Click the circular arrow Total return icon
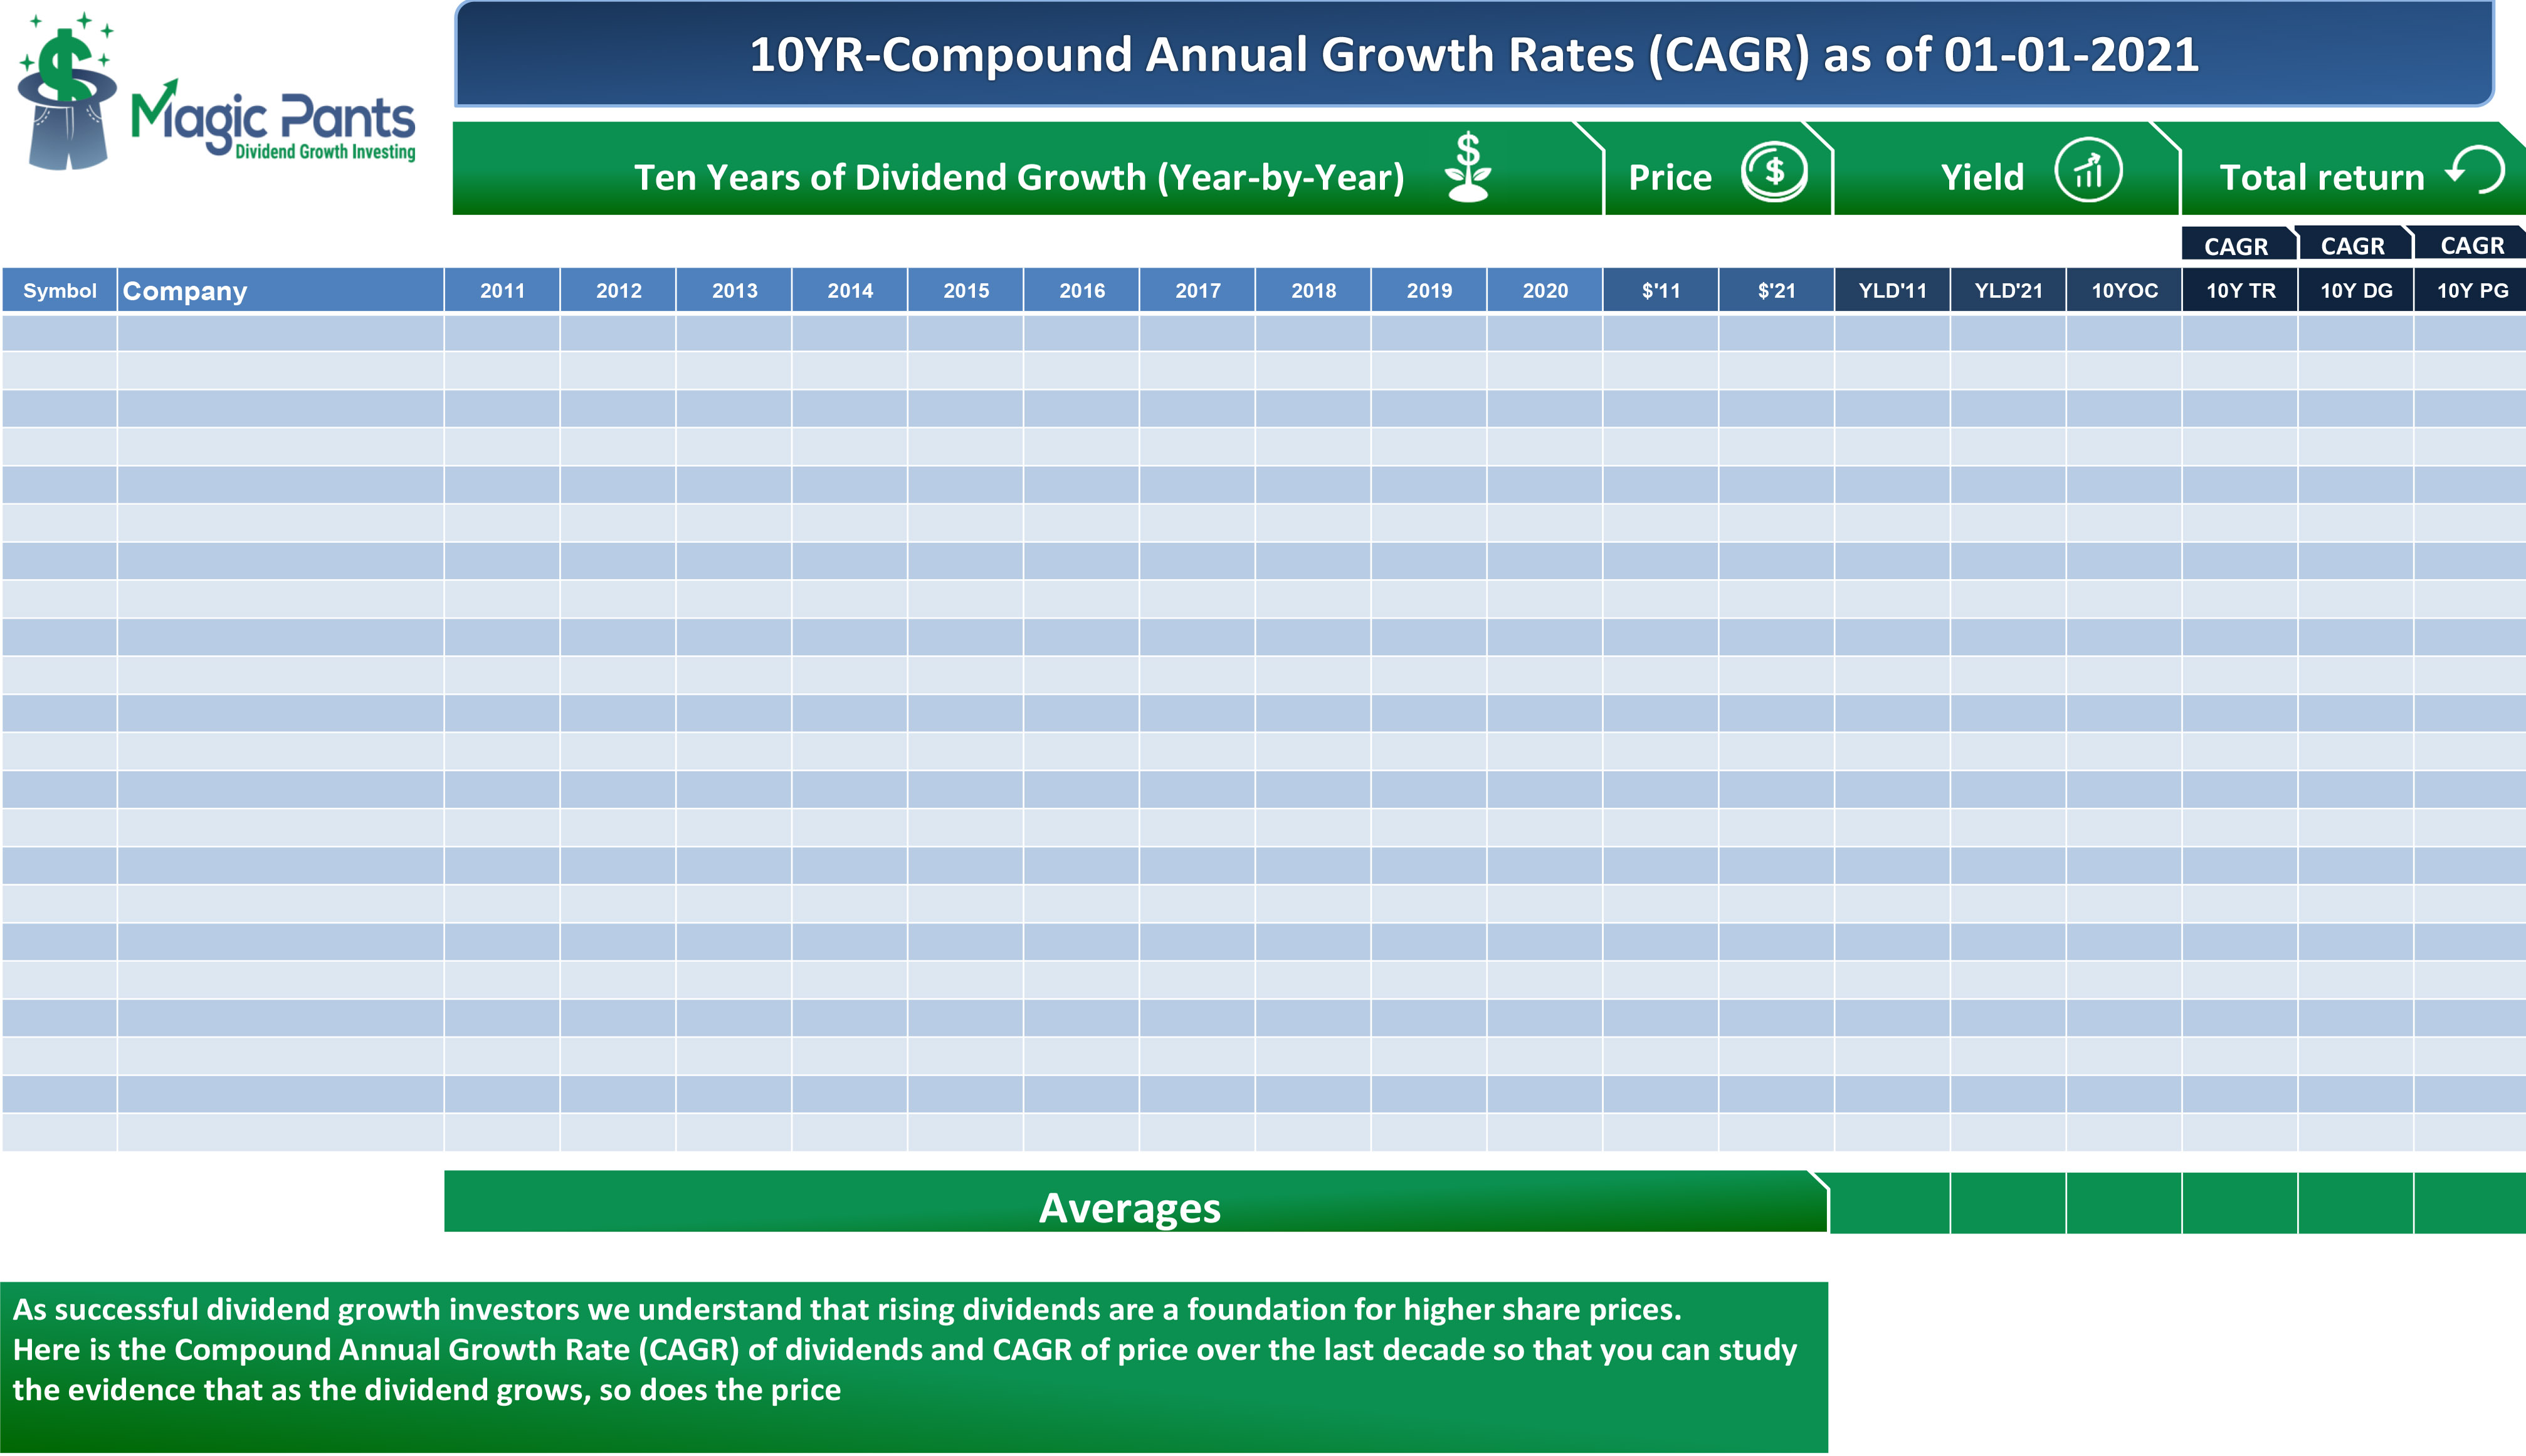 coord(2478,170)
